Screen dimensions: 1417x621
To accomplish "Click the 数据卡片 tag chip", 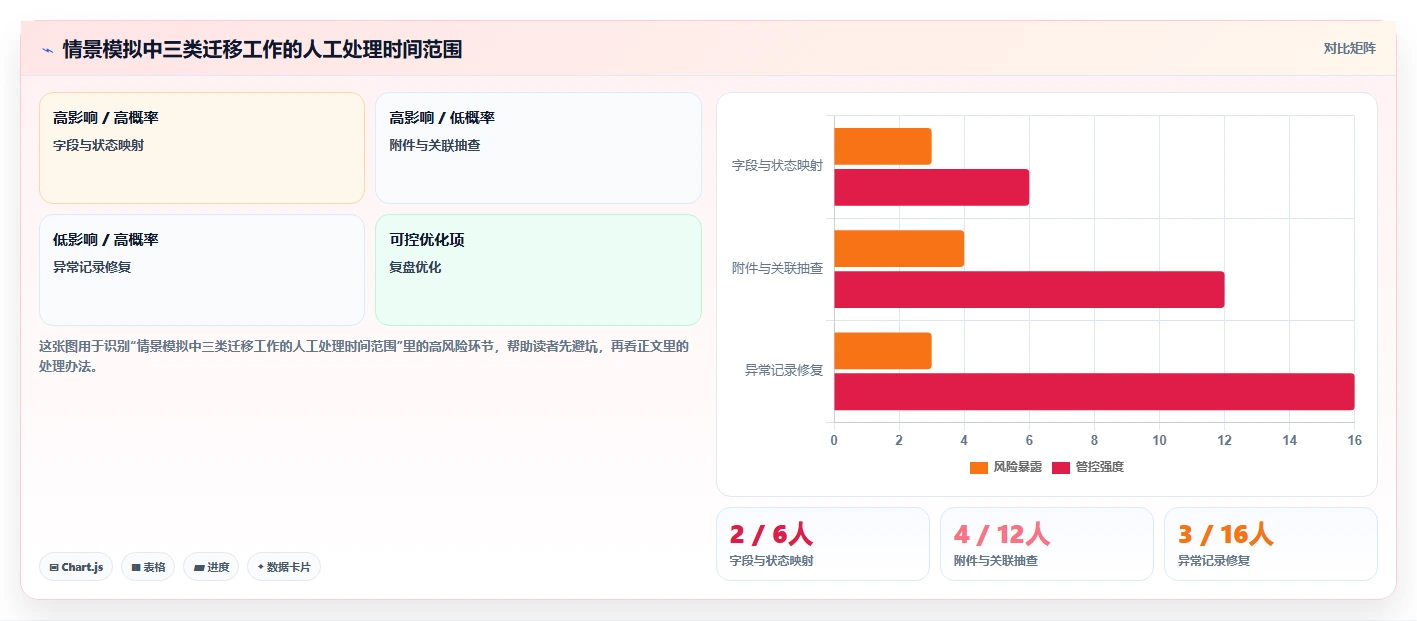I will click(284, 567).
